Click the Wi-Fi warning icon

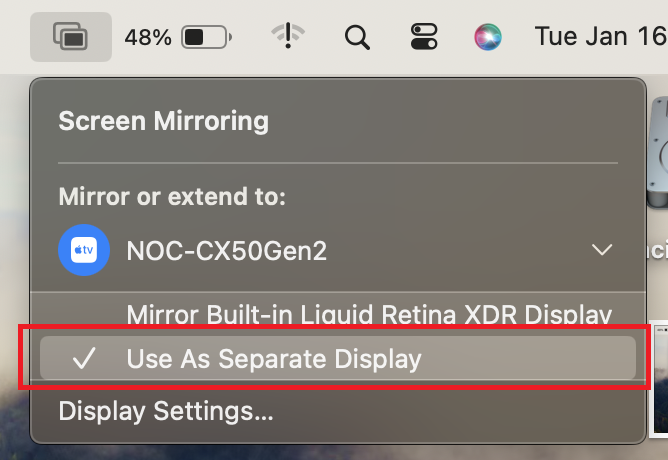[288, 37]
